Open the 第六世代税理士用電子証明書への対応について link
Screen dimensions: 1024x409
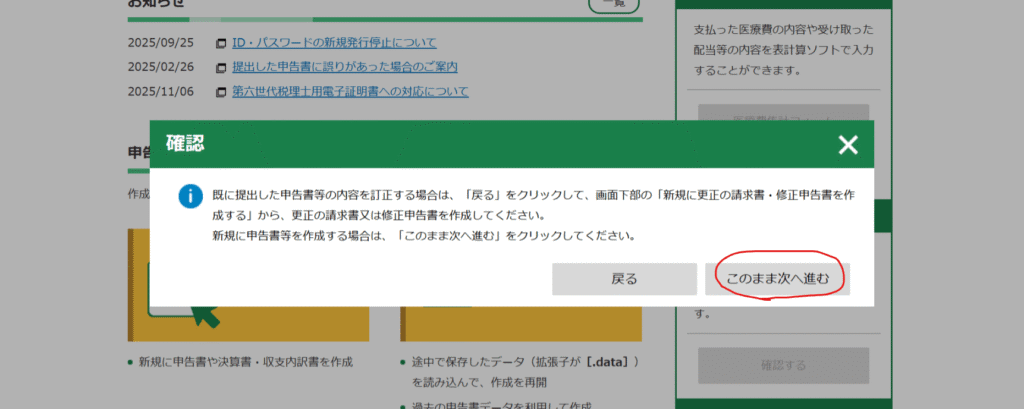[350, 92]
